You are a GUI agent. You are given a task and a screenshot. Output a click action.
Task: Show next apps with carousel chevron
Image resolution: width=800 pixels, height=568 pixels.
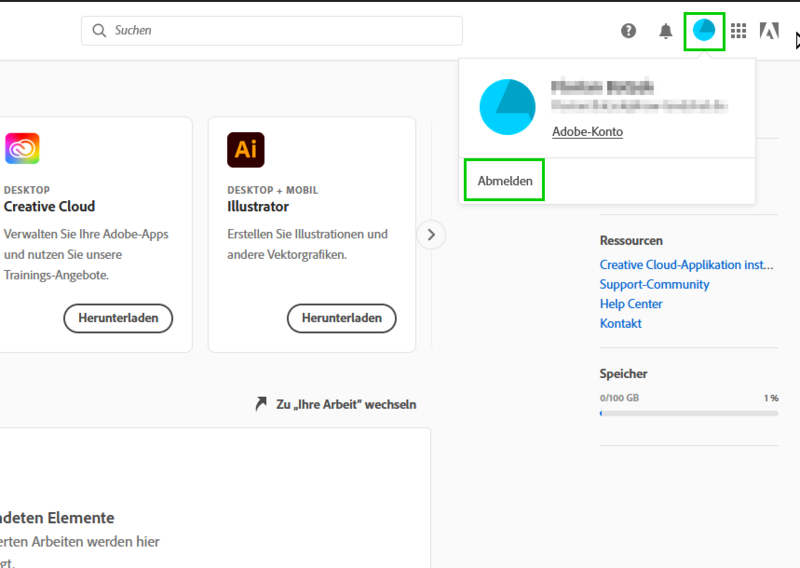[431, 235]
